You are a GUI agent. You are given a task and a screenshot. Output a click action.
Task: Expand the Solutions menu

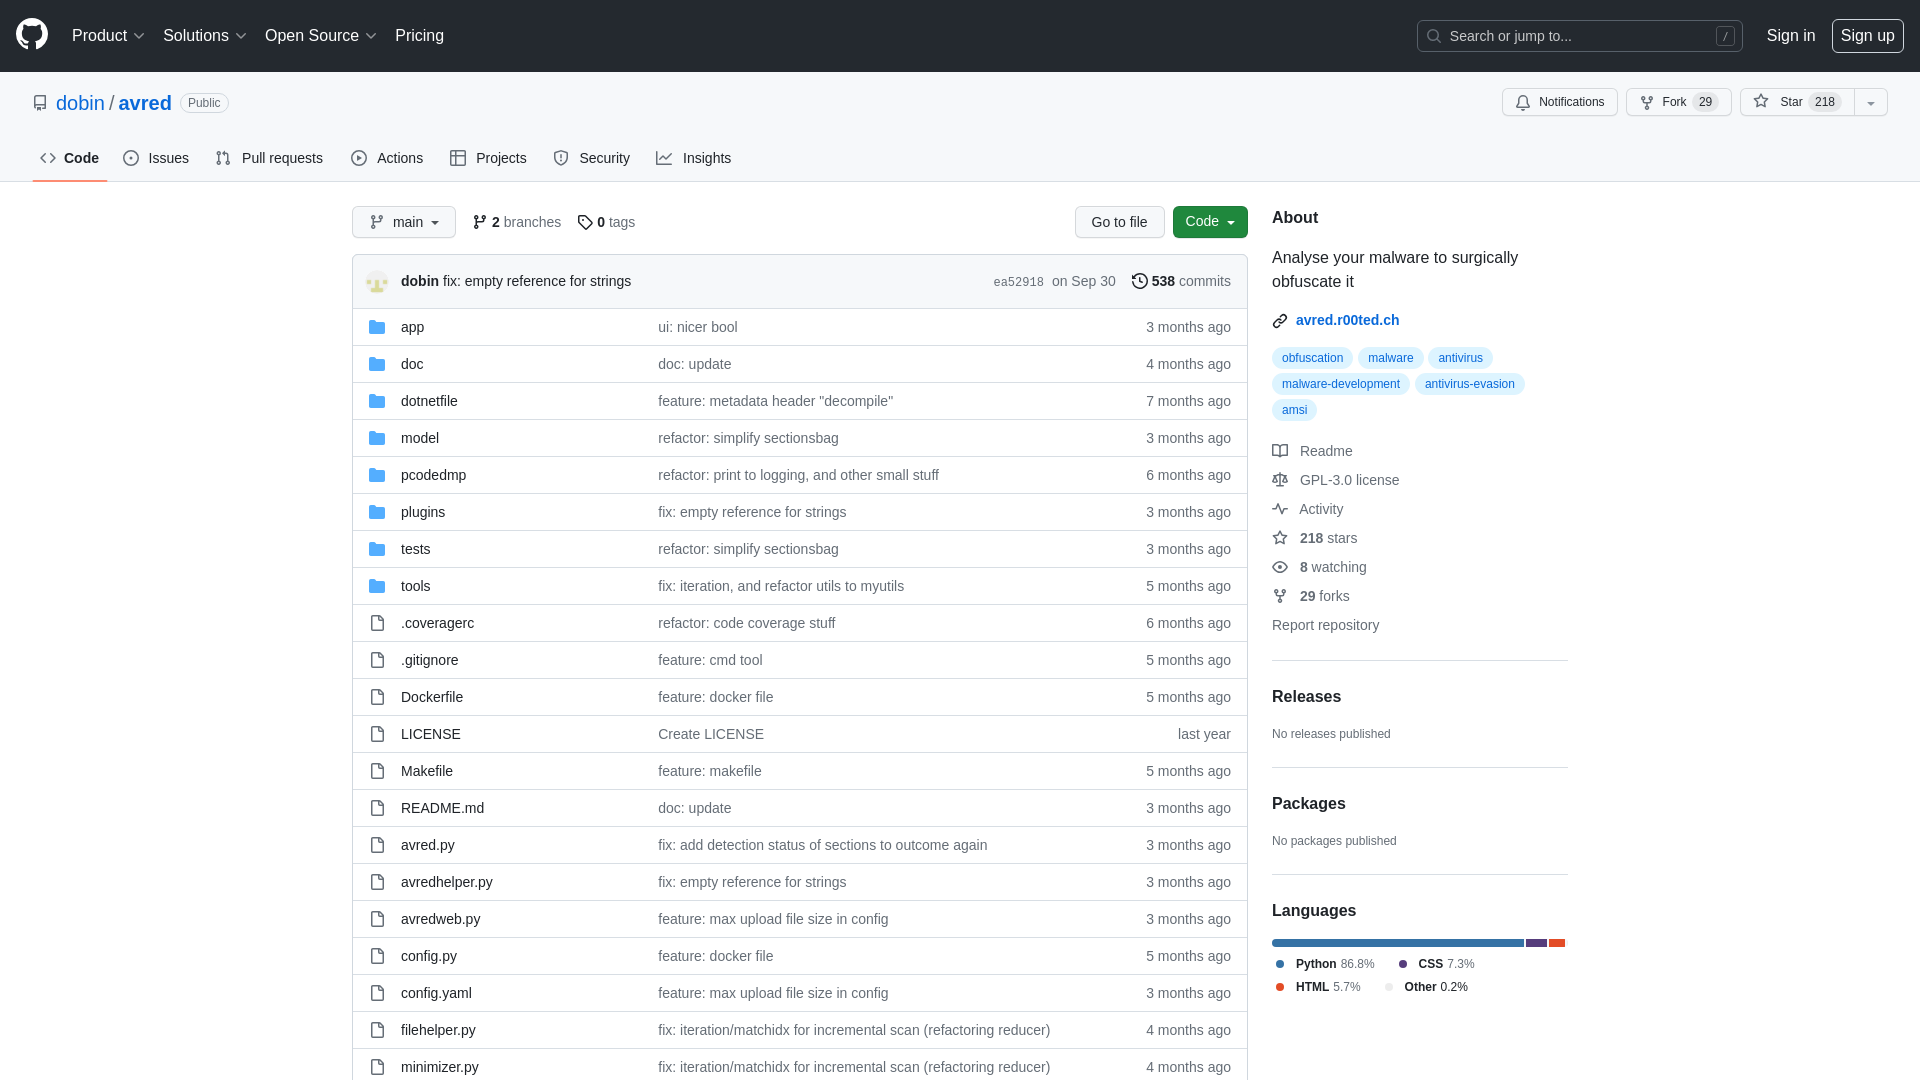205,36
